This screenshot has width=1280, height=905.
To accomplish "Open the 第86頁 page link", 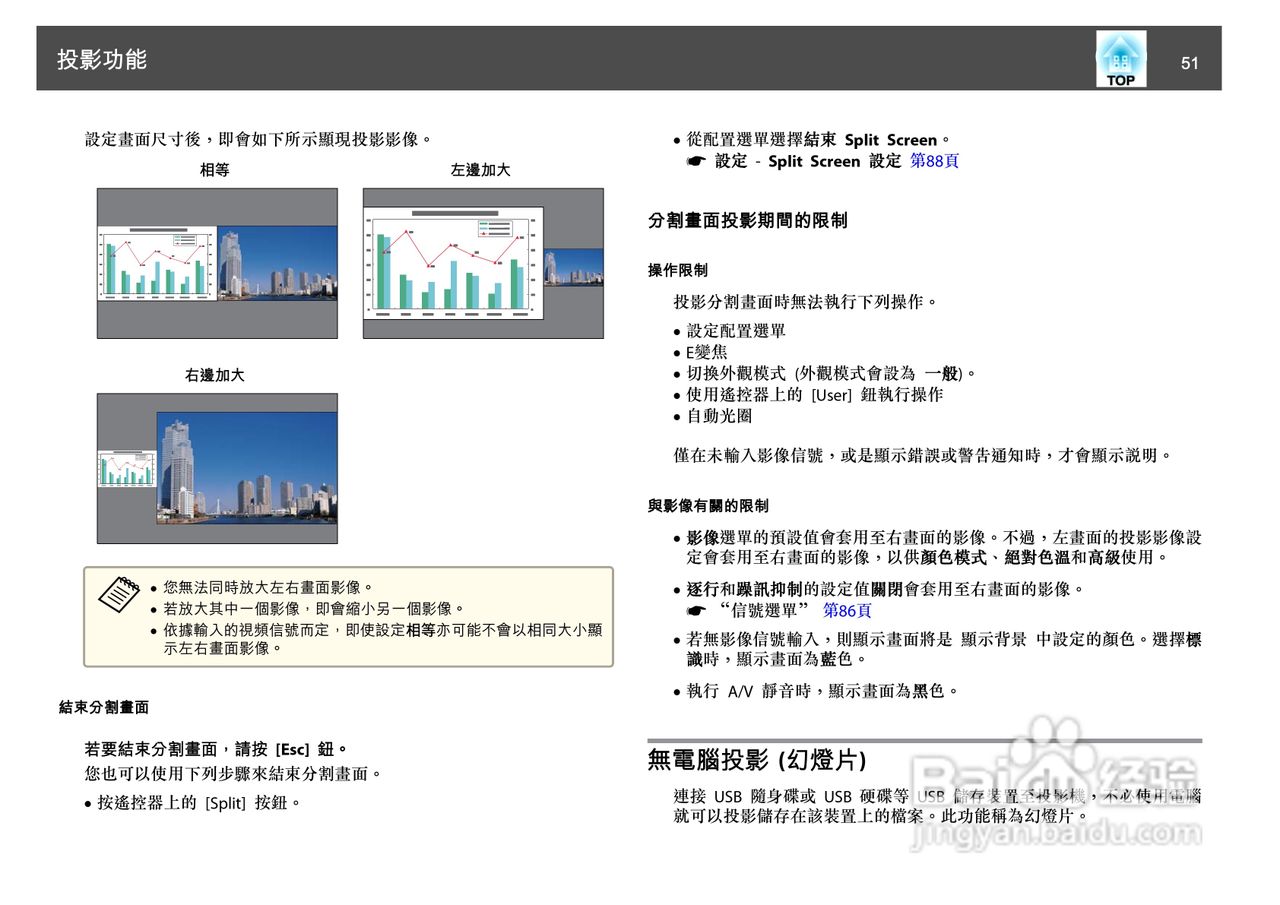I will [847, 610].
